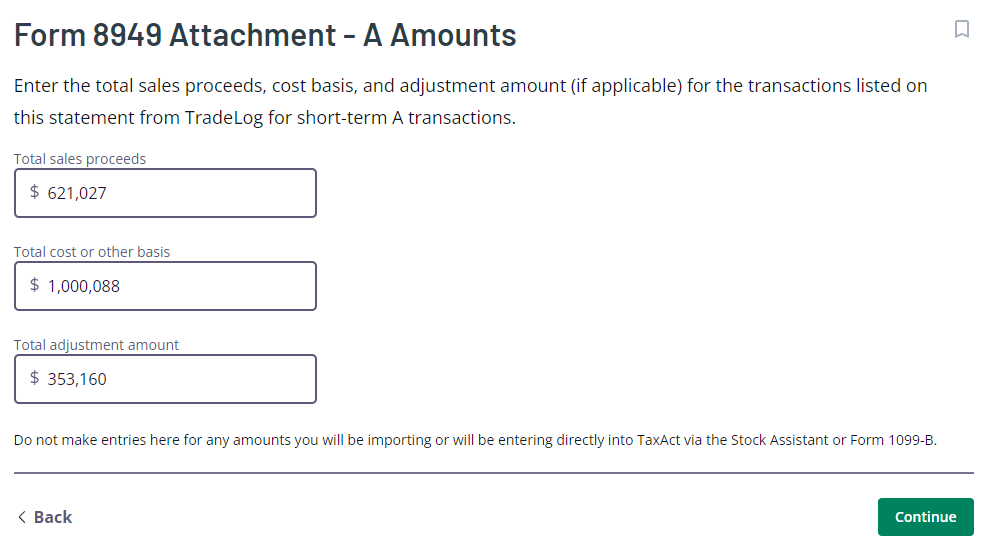
Task: Click the chevron arrow beside Back
Action: tap(22, 517)
